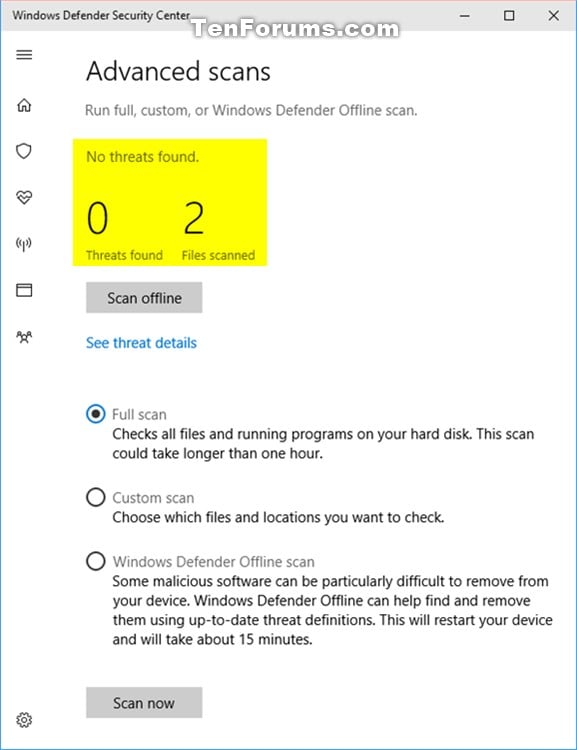Click the Advanced scans heading
Image resolution: width=577 pixels, height=750 pixels.
[x=178, y=72]
